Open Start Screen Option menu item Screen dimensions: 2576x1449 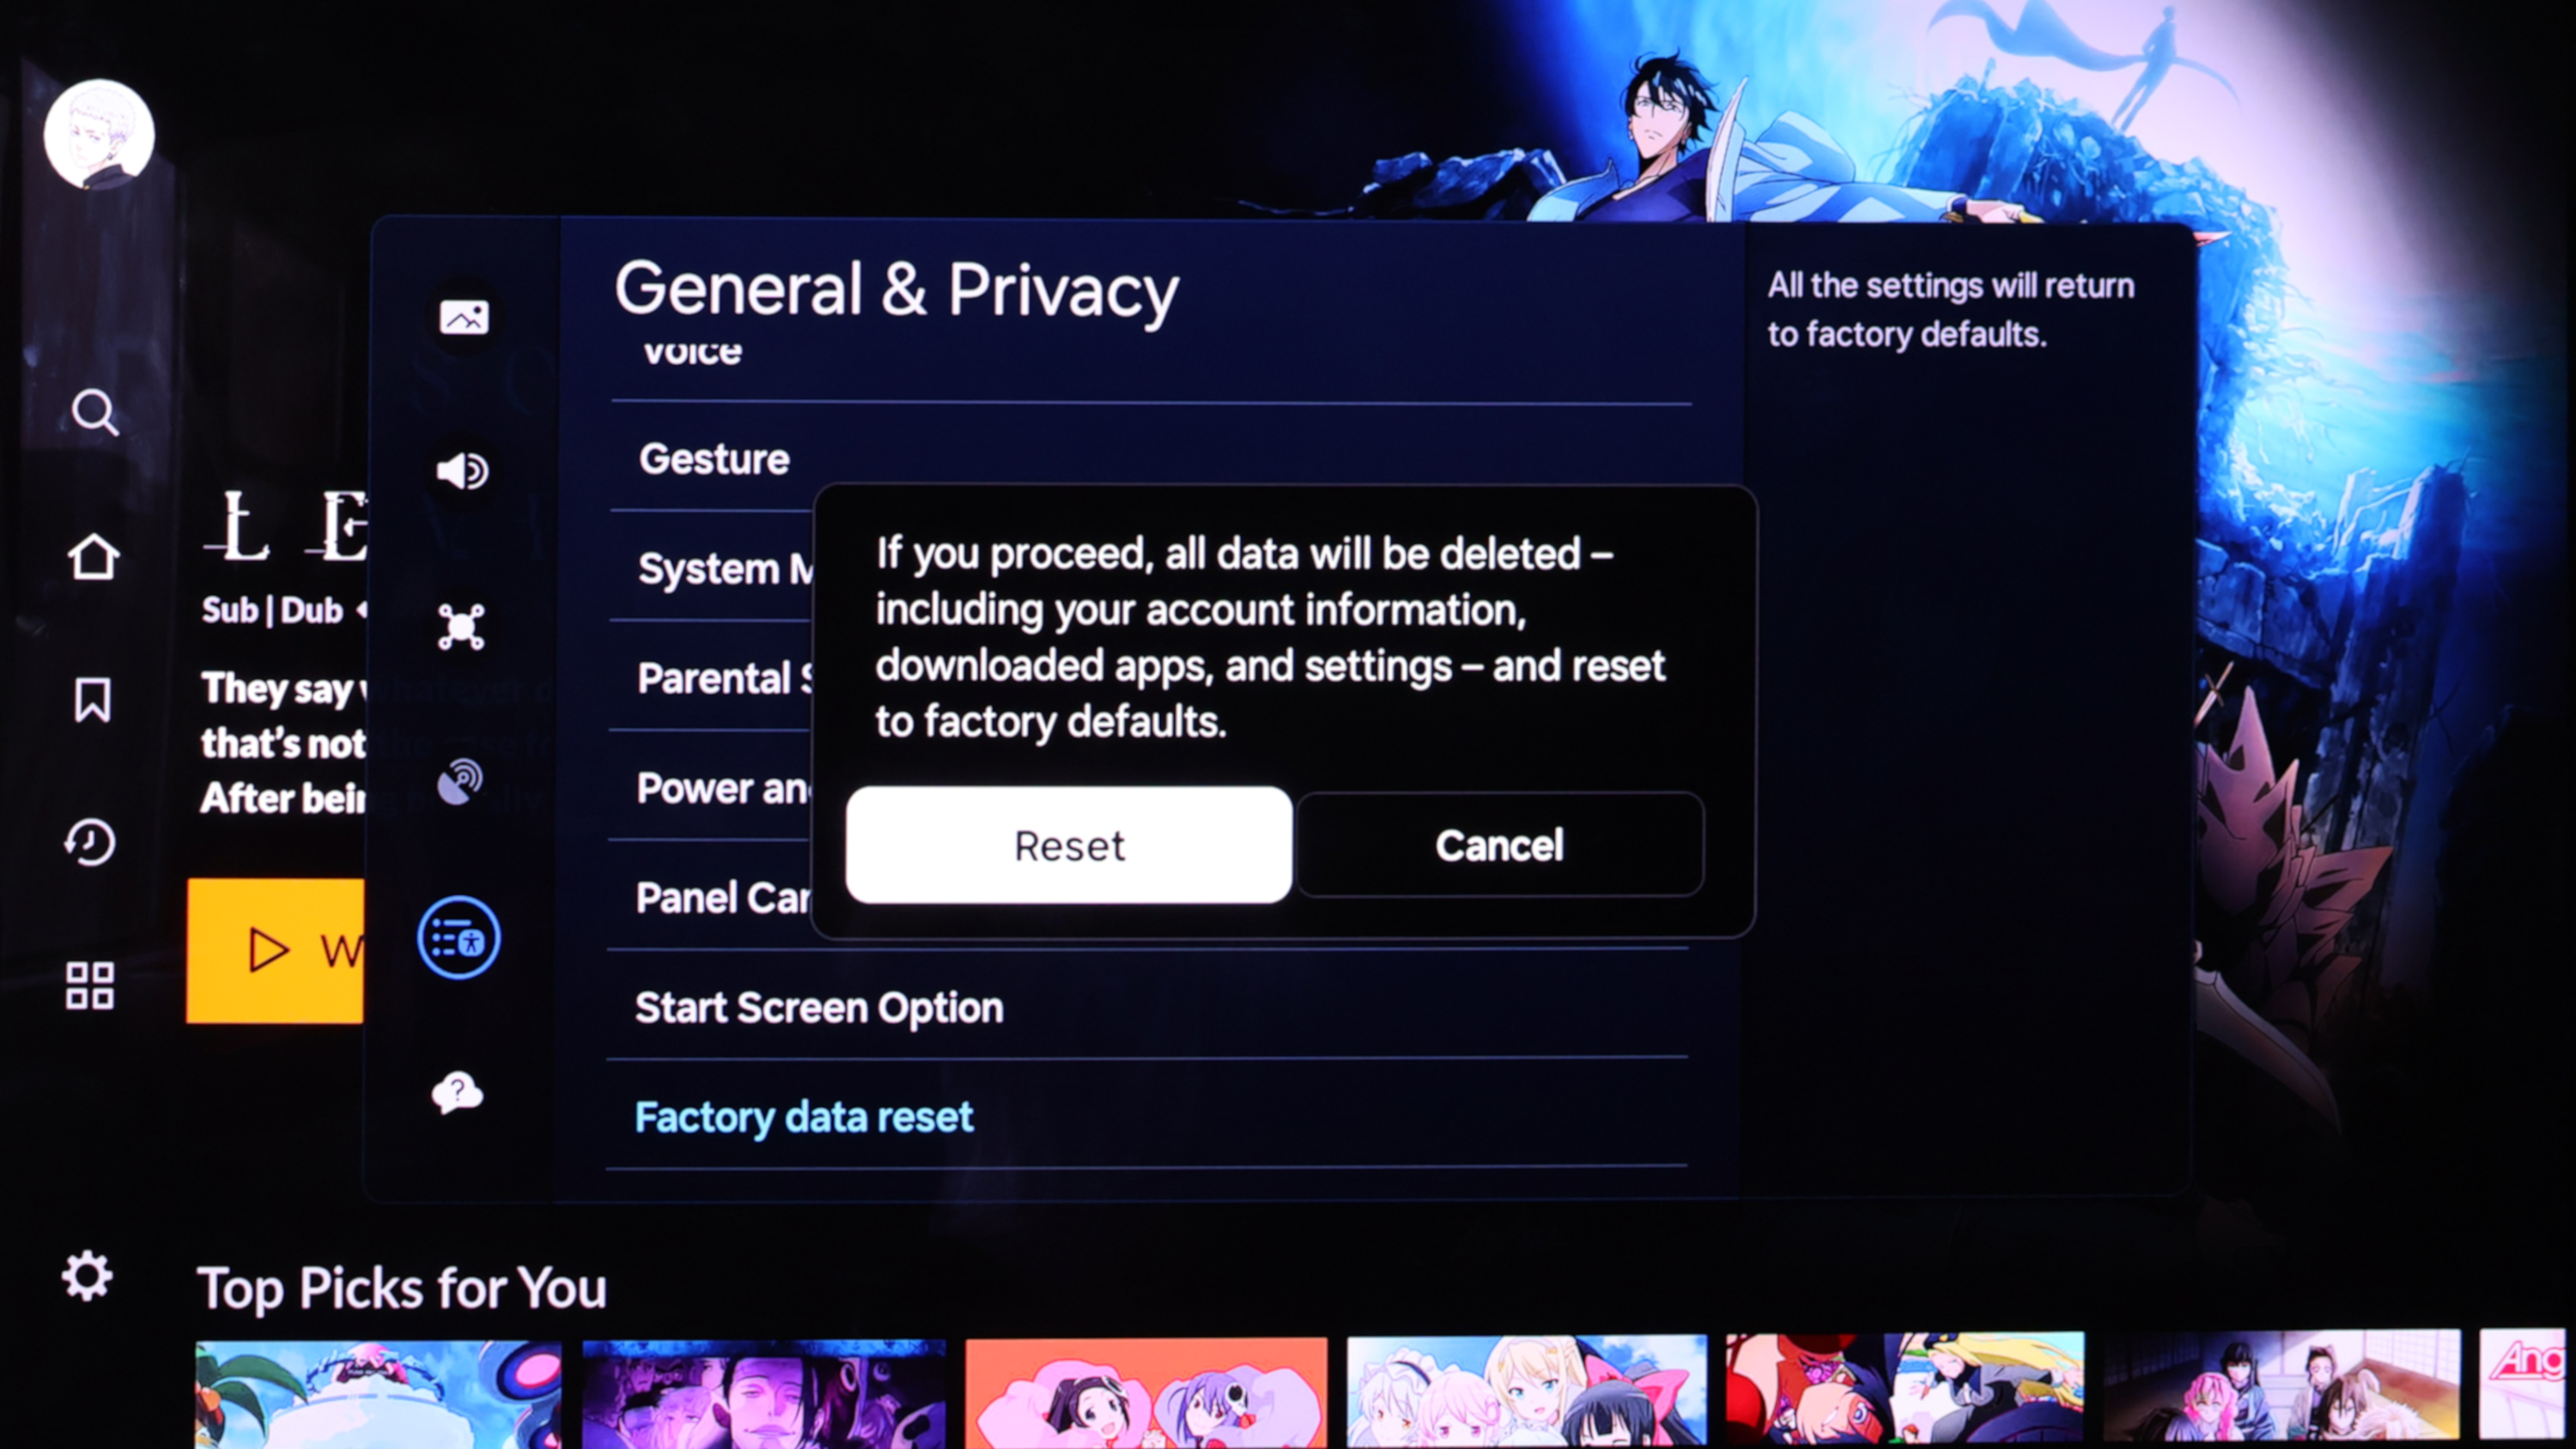819,1008
